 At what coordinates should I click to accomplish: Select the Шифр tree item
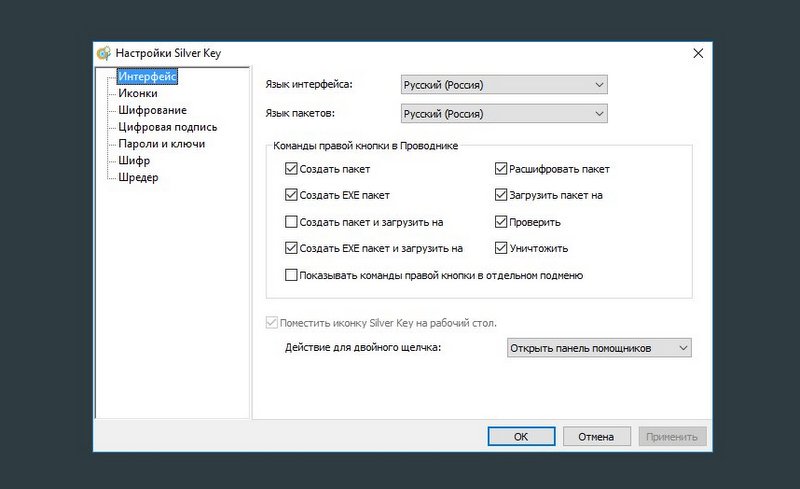[134, 161]
